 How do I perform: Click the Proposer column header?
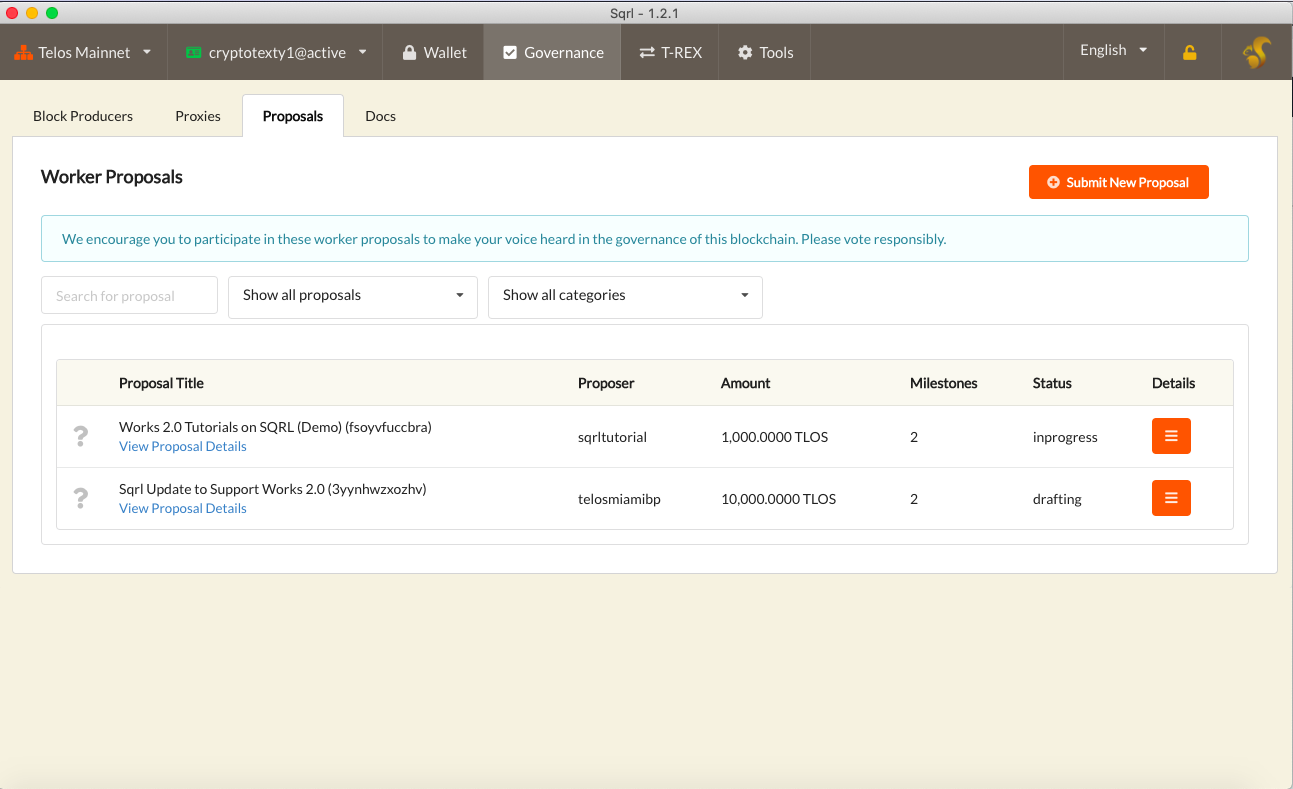[606, 383]
